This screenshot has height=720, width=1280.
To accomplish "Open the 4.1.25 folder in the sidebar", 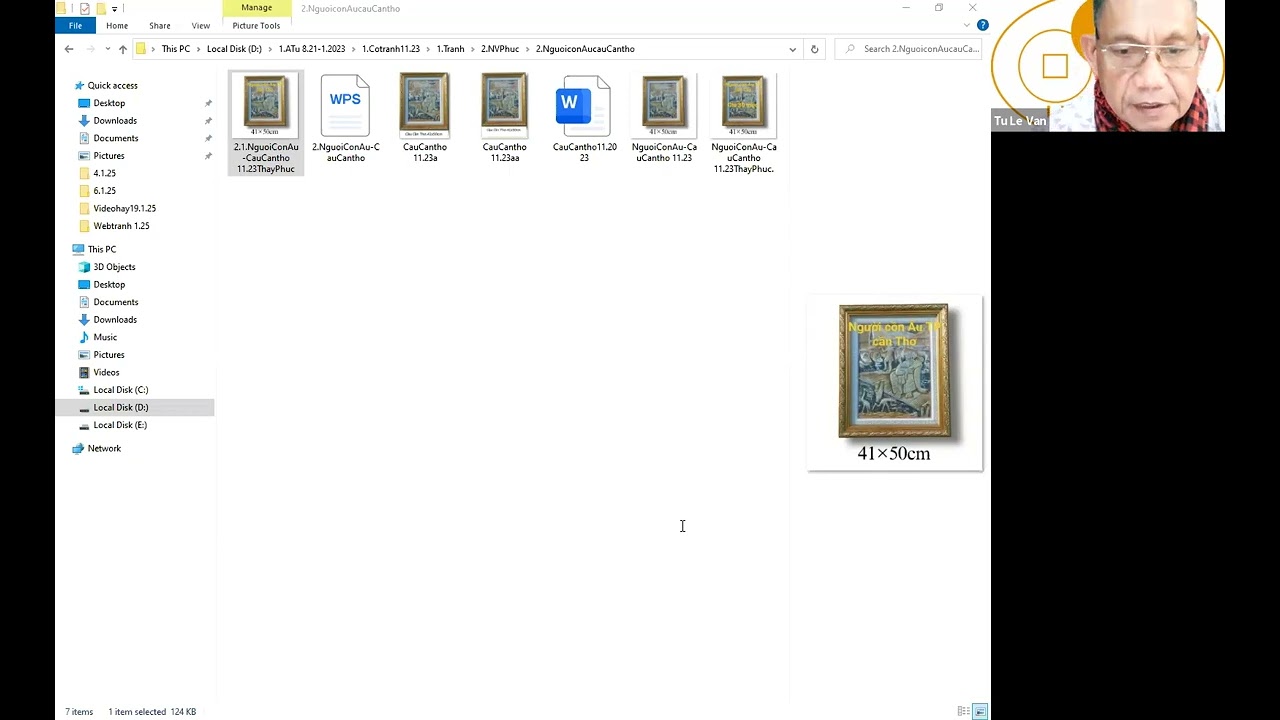I will (104, 173).
